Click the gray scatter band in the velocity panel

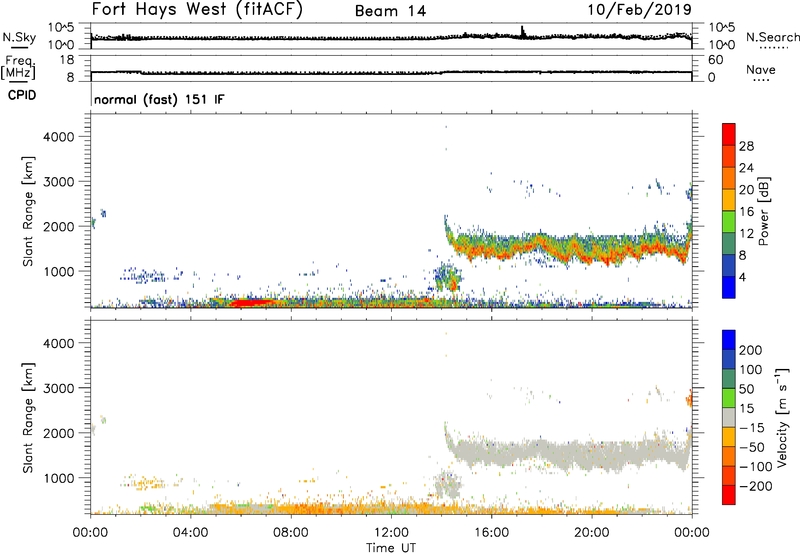[569, 453]
